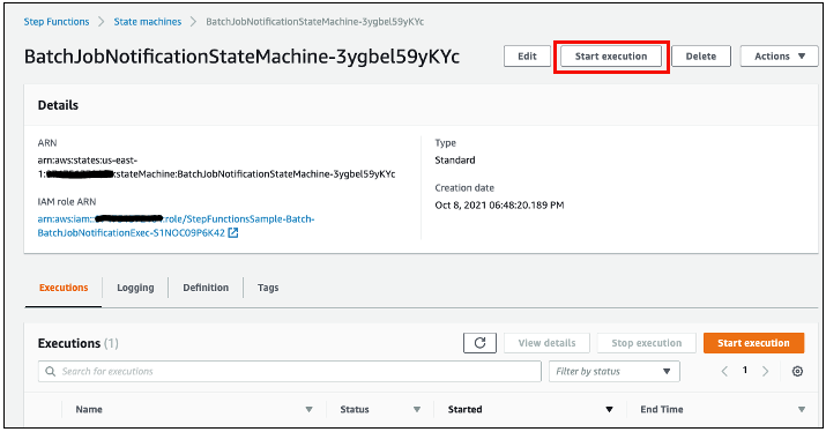Open the Step Functions breadcrumb link
Image resolution: width=827 pixels, height=433 pixels.
pos(56,22)
